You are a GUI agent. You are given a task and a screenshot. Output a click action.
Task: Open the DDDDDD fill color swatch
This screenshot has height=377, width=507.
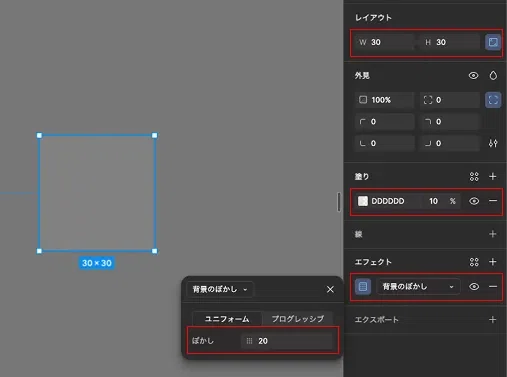pyautogui.click(x=363, y=201)
